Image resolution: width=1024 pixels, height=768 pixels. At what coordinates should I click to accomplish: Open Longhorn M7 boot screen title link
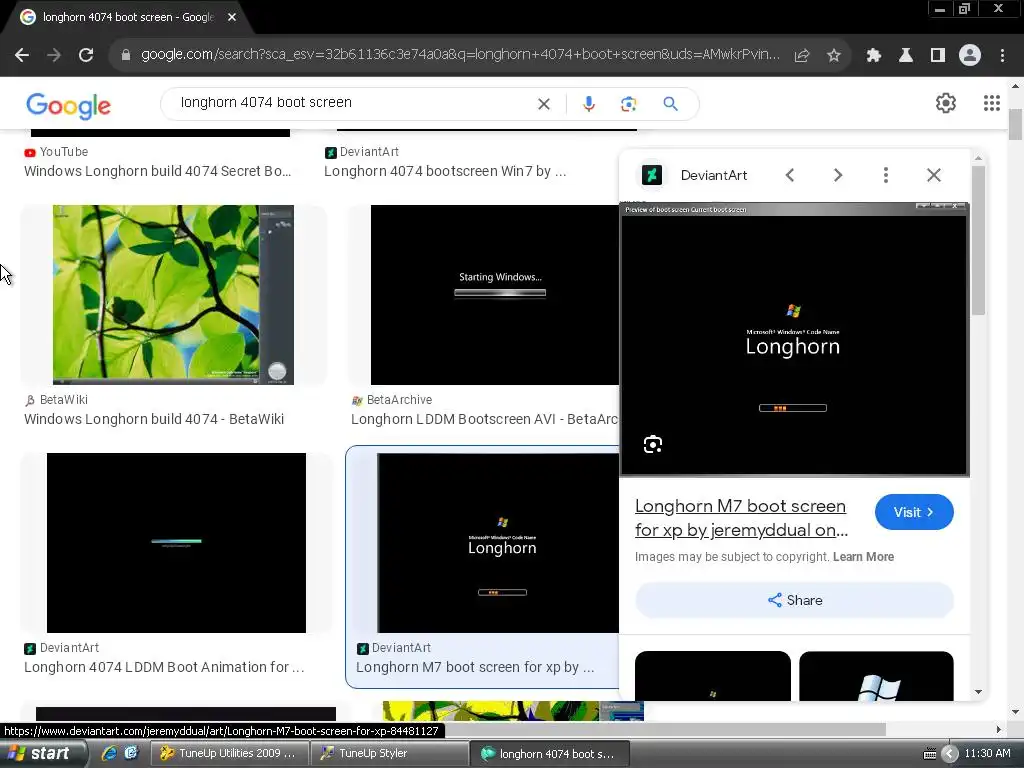tap(741, 518)
